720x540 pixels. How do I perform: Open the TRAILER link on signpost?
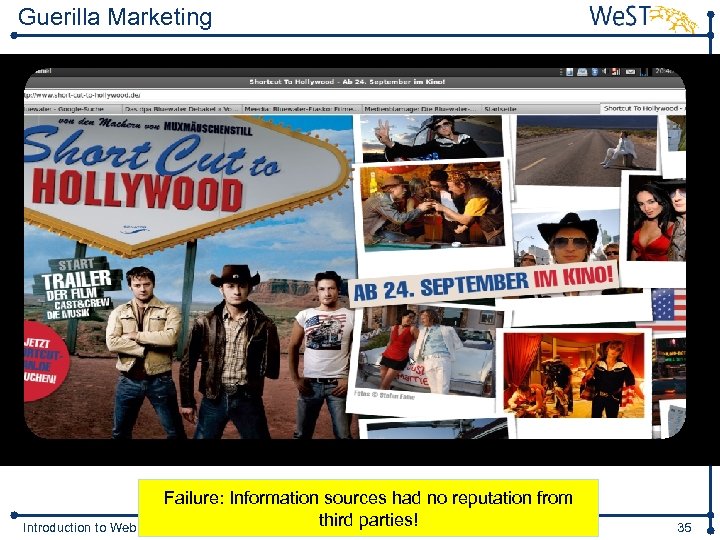[76, 280]
